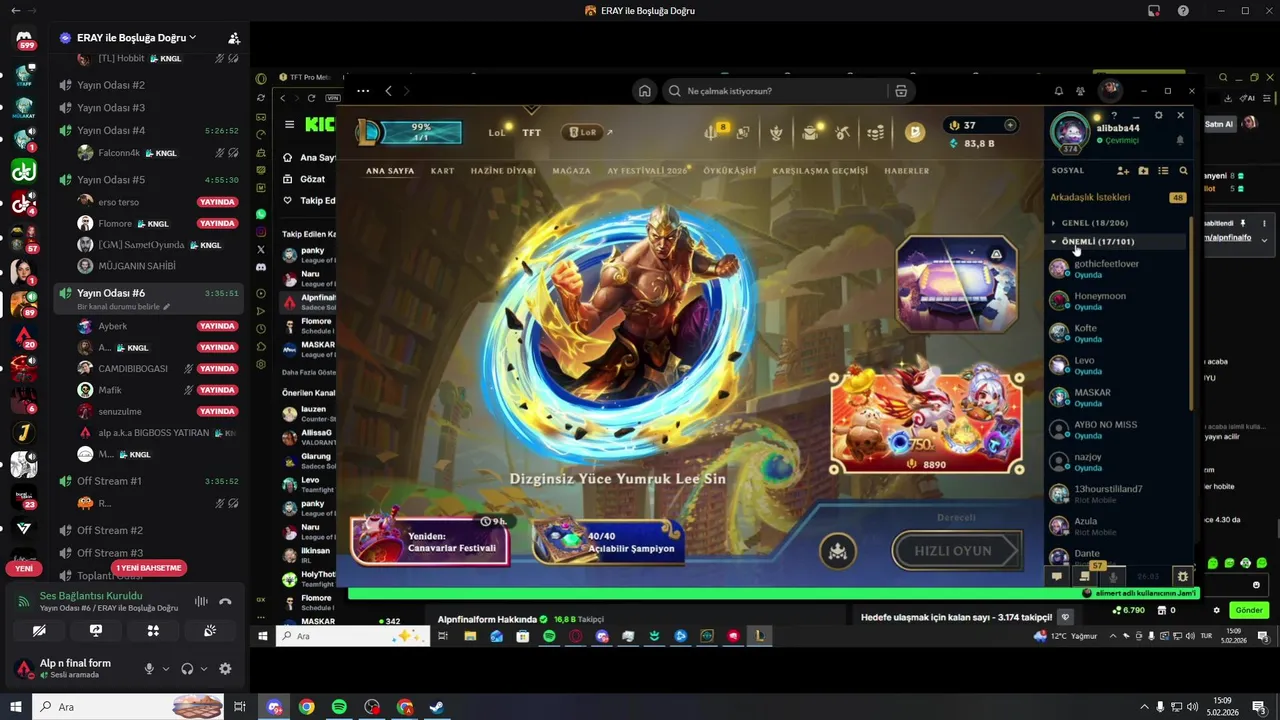Open Spotify notifications bell icon
Viewport: 1280px width, 720px height.
(x=1058, y=91)
